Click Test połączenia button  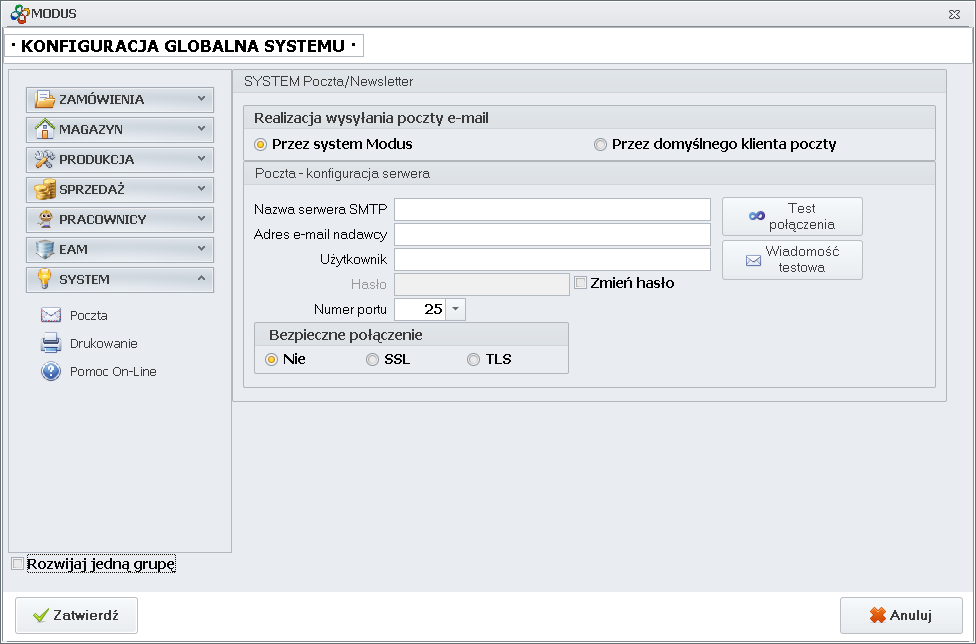(792, 217)
